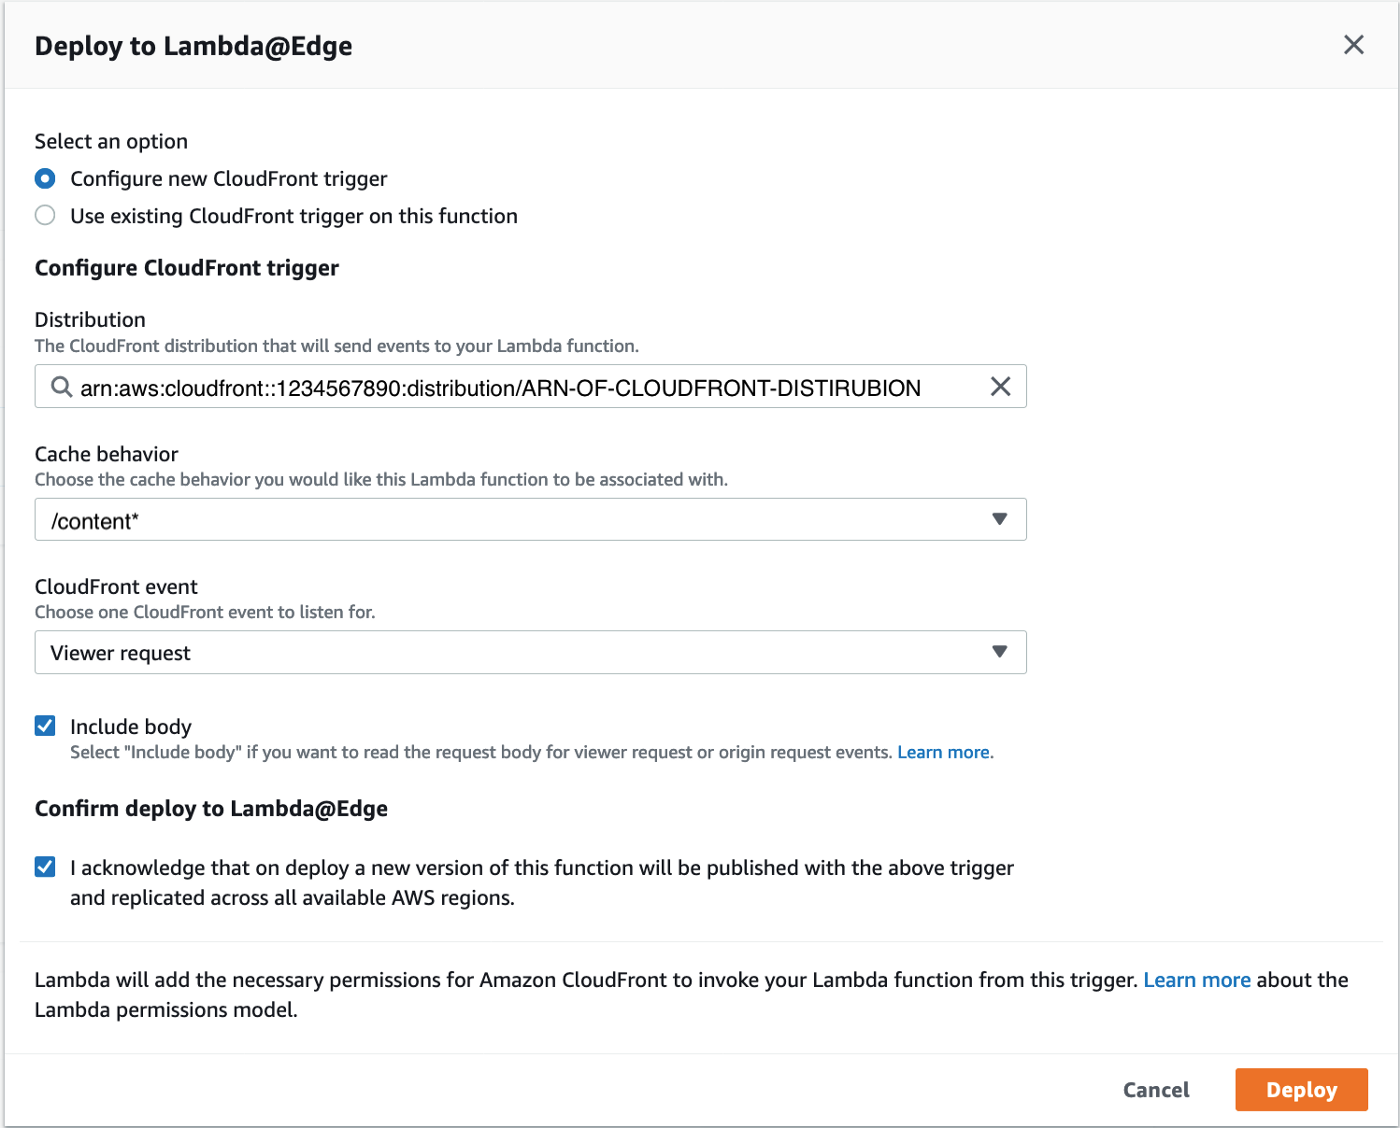Open "Learn more" about reading the request body
Image resolution: width=1400 pixels, height=1128 pixels.
coord(943,751)
